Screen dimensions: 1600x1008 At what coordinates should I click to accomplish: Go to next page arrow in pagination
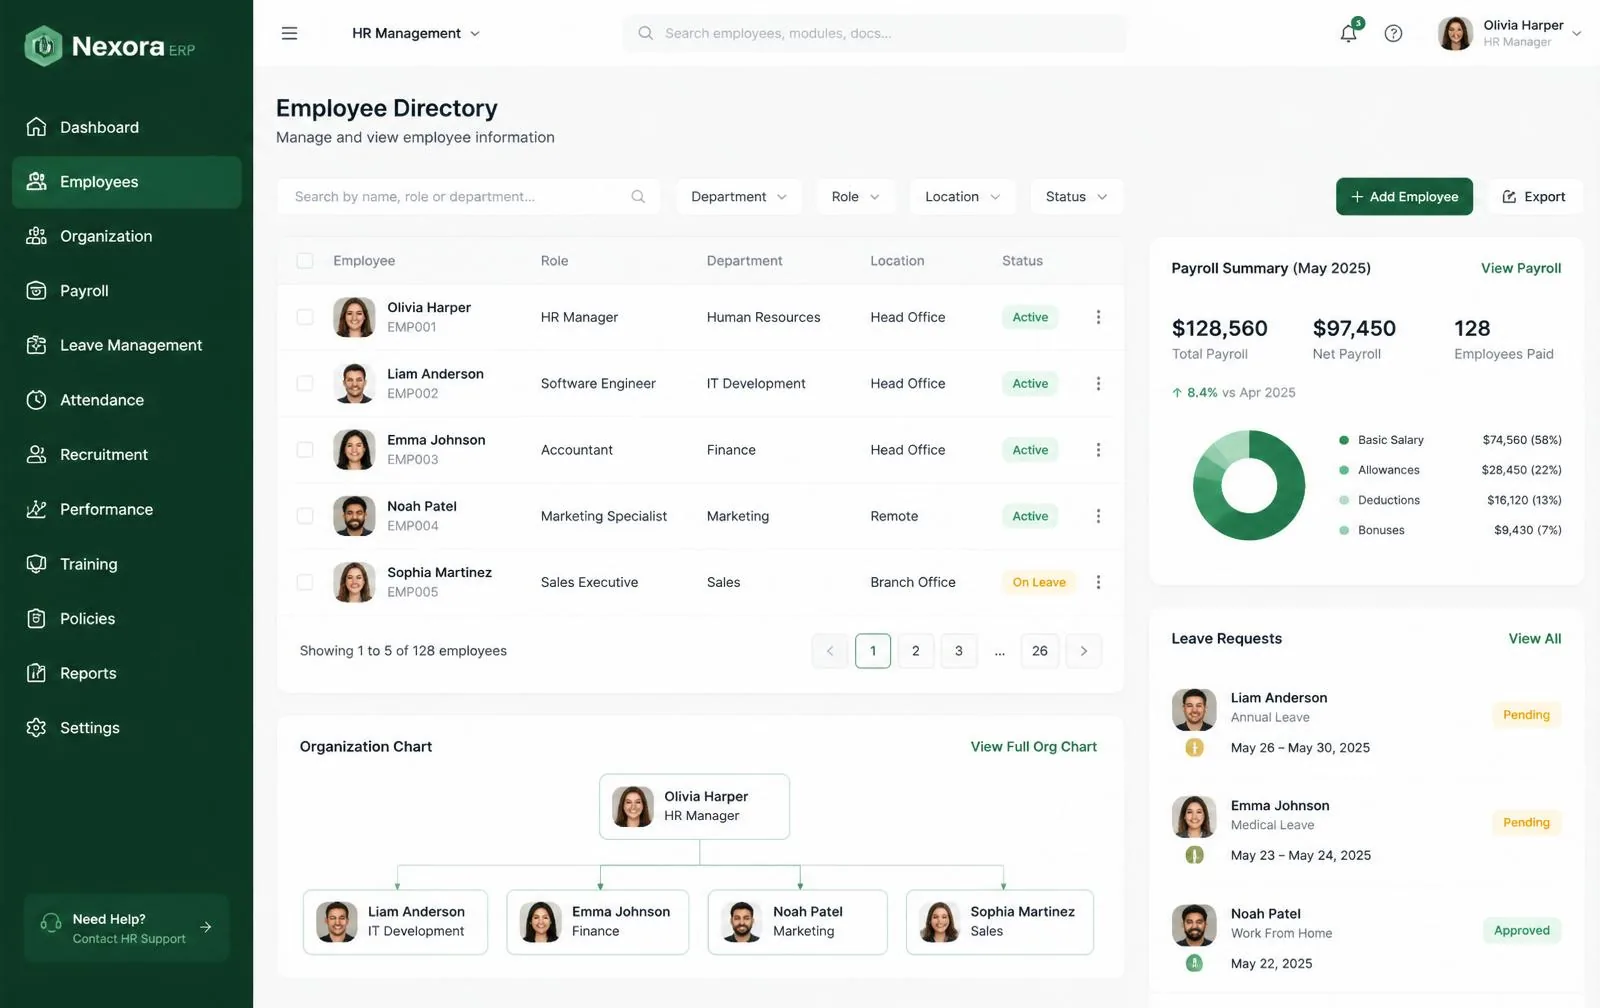tap(1083, 651)
